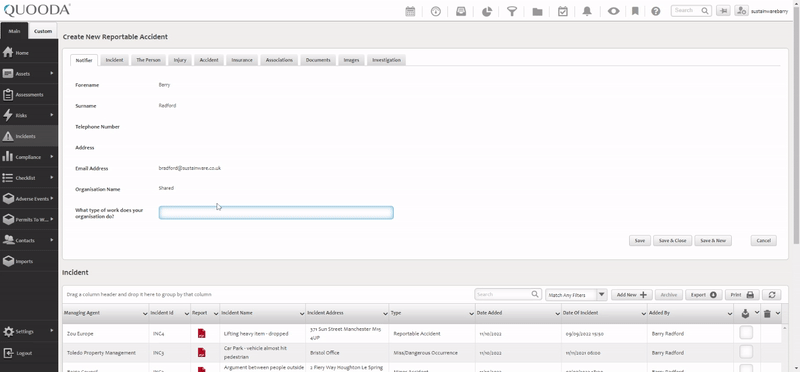
Task: Open the dashboard gauge icon
Action: click(435, 11)
